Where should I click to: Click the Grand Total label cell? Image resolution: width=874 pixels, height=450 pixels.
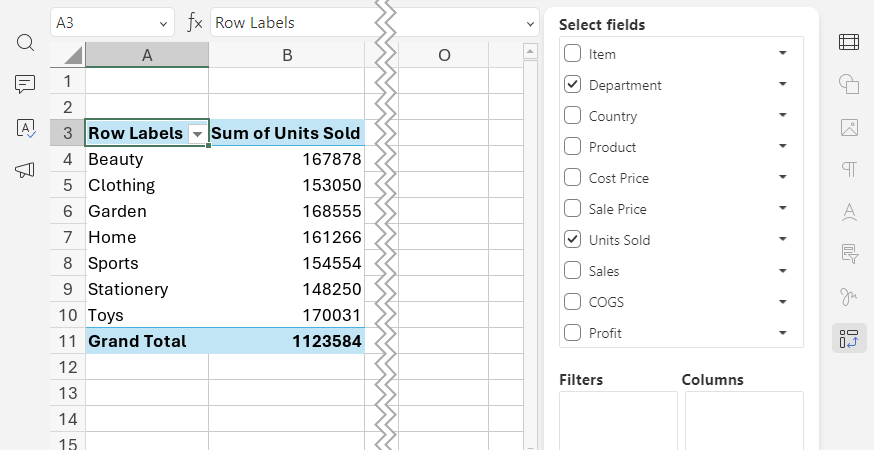pyautogui.click(x=147, y=341)
